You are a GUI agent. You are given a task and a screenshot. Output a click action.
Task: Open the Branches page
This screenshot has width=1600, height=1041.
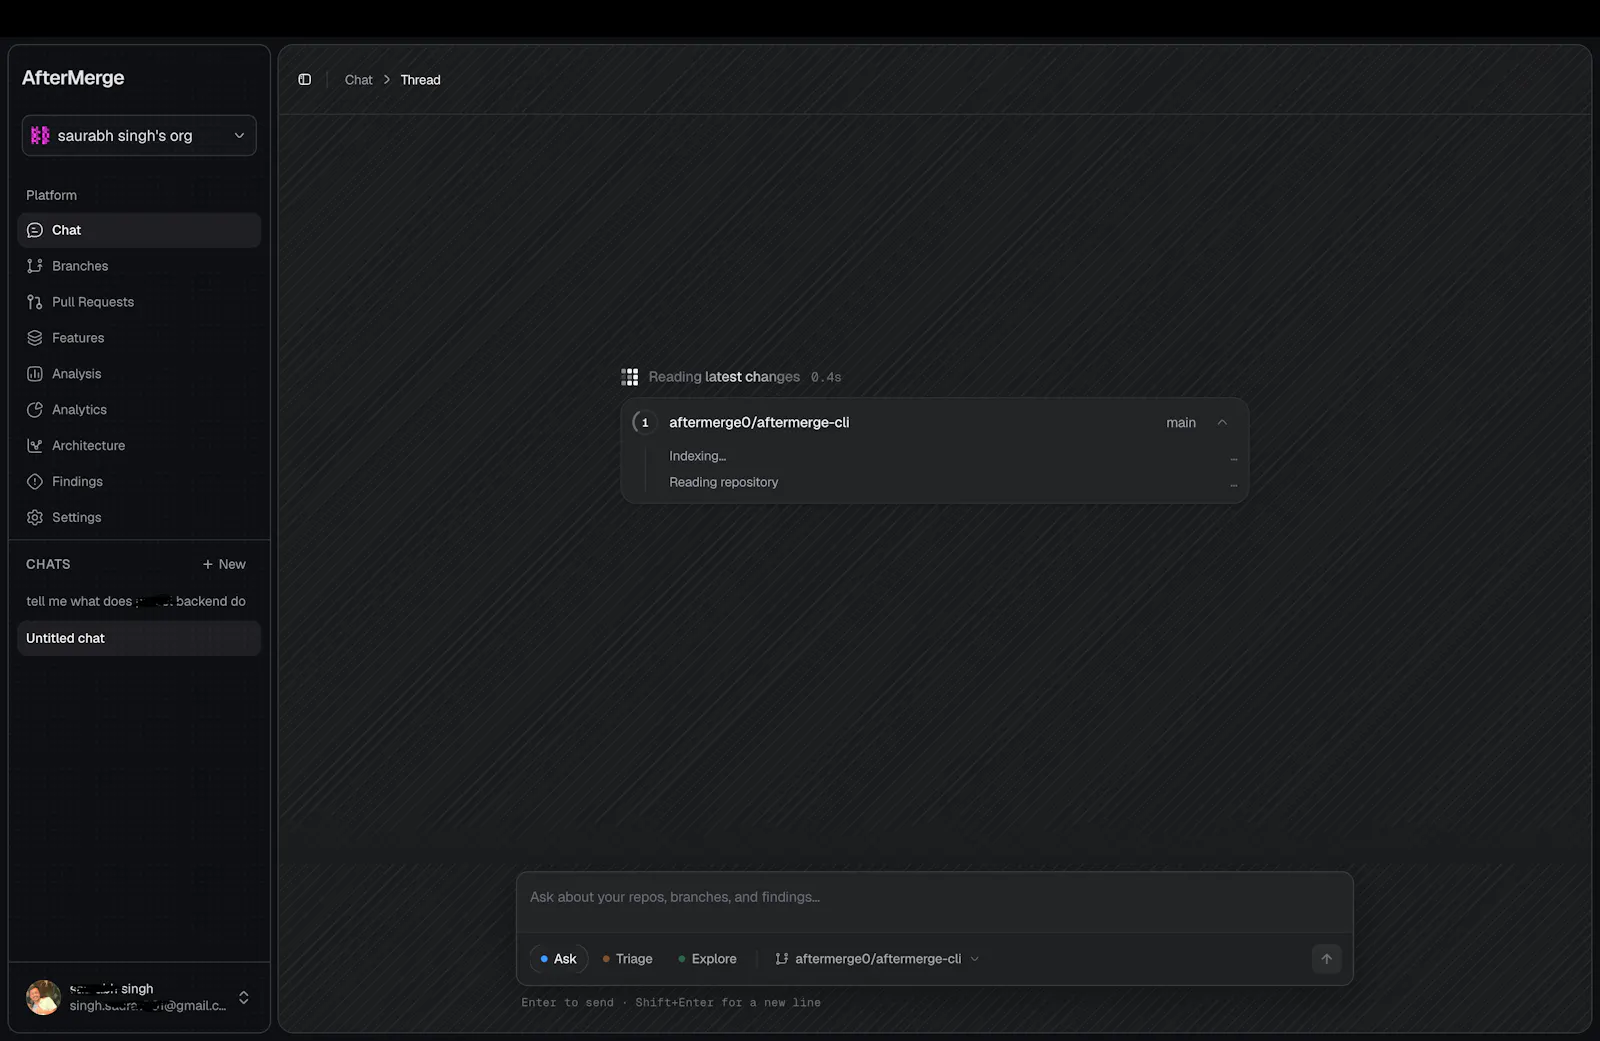click(139, 266)
